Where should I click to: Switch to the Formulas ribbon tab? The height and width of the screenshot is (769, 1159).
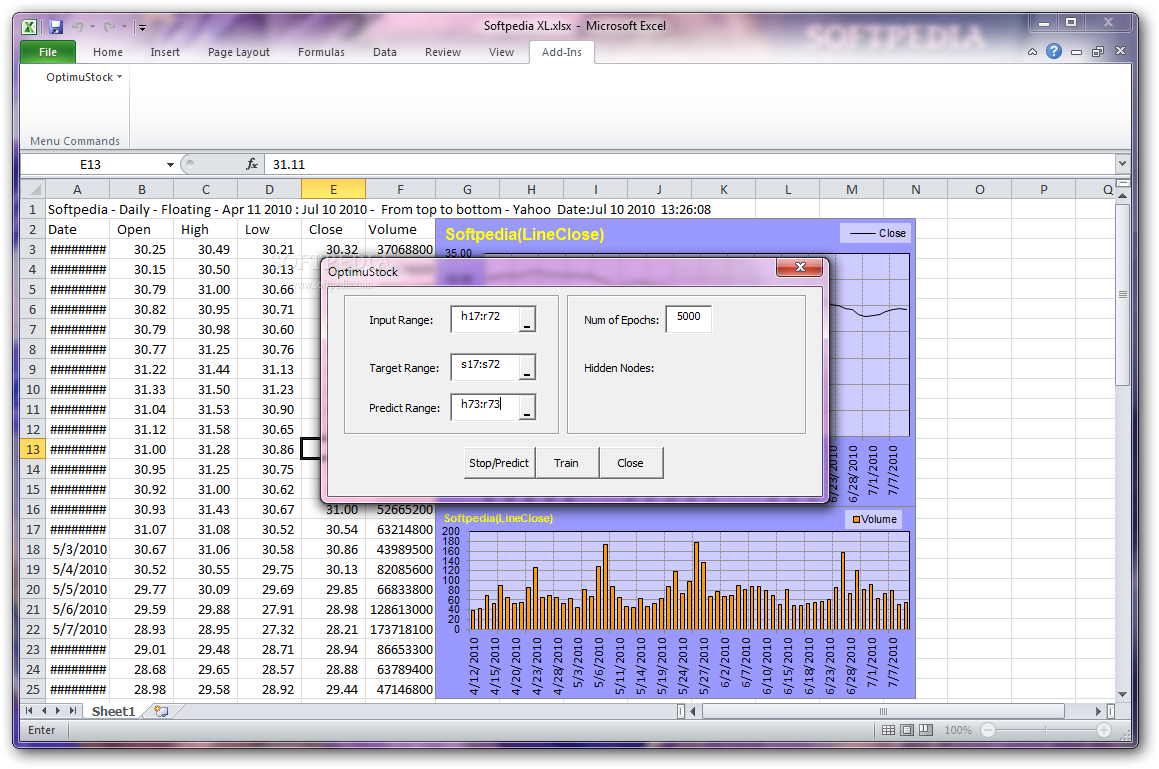click(x=321, y=52)
